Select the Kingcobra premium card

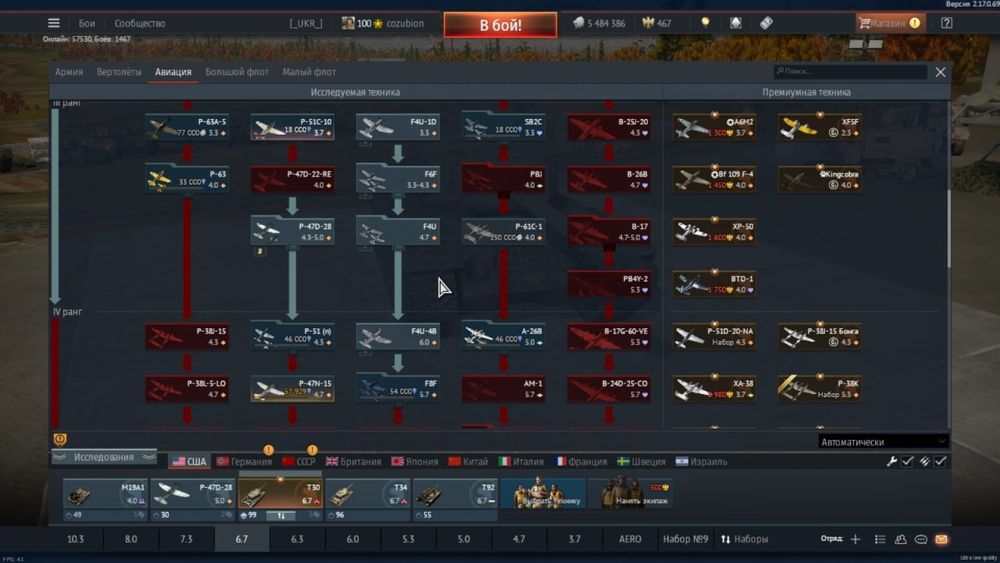pos(820,179)
